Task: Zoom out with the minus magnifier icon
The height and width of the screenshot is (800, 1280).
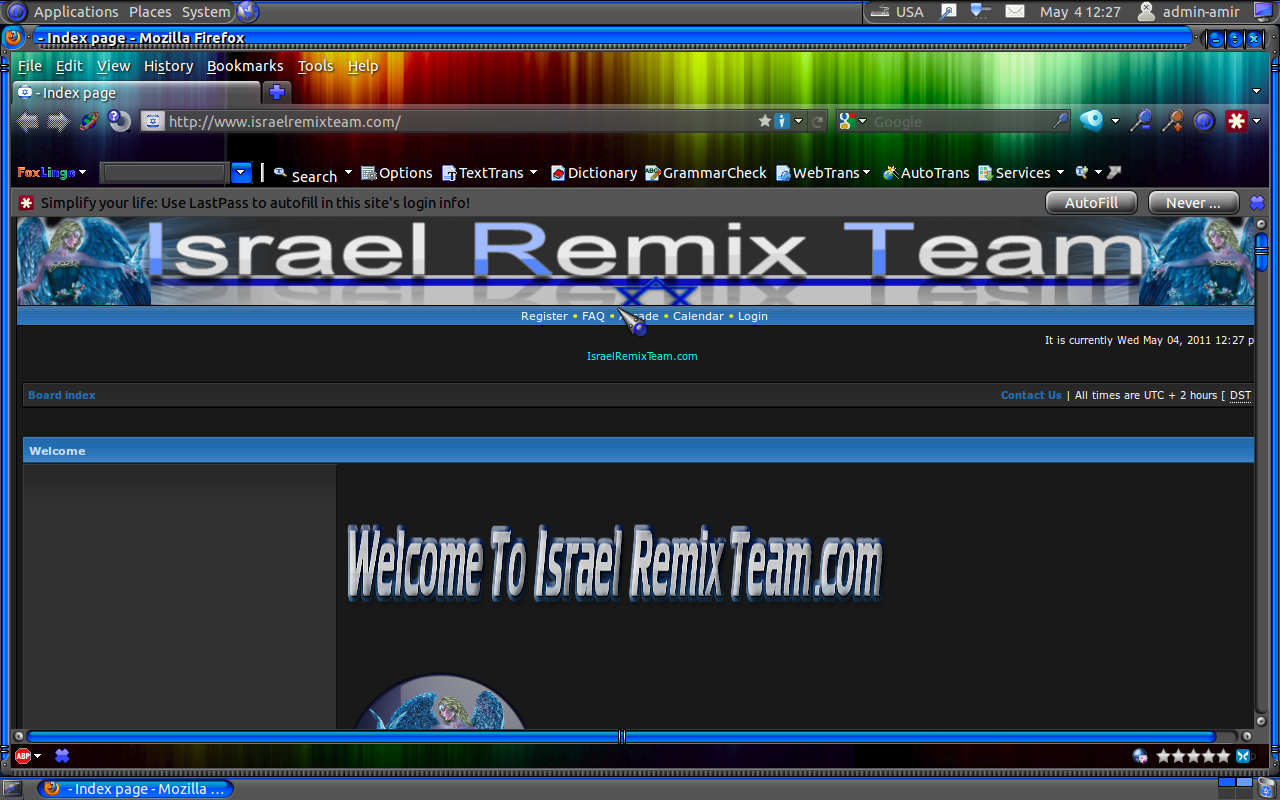Action: coord(1141,121)
